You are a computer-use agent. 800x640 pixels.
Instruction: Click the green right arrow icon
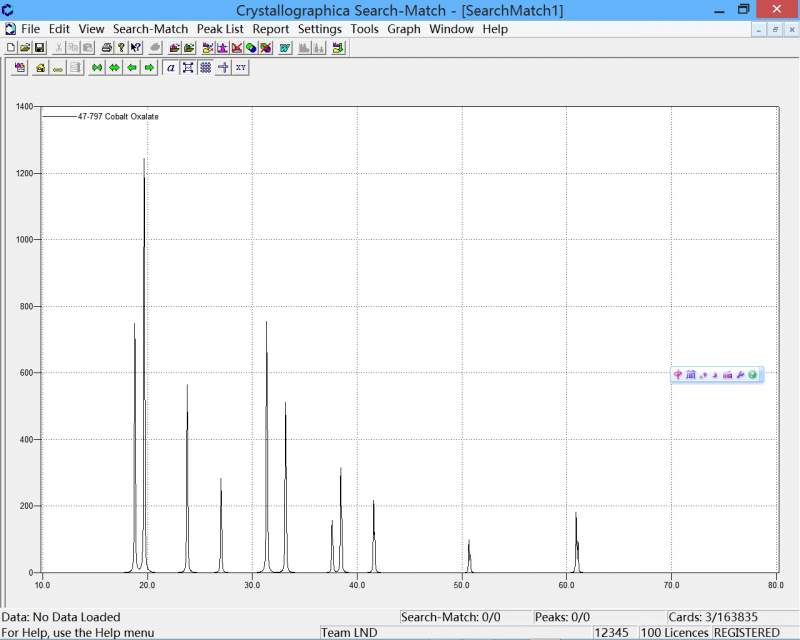pos(149,68)
